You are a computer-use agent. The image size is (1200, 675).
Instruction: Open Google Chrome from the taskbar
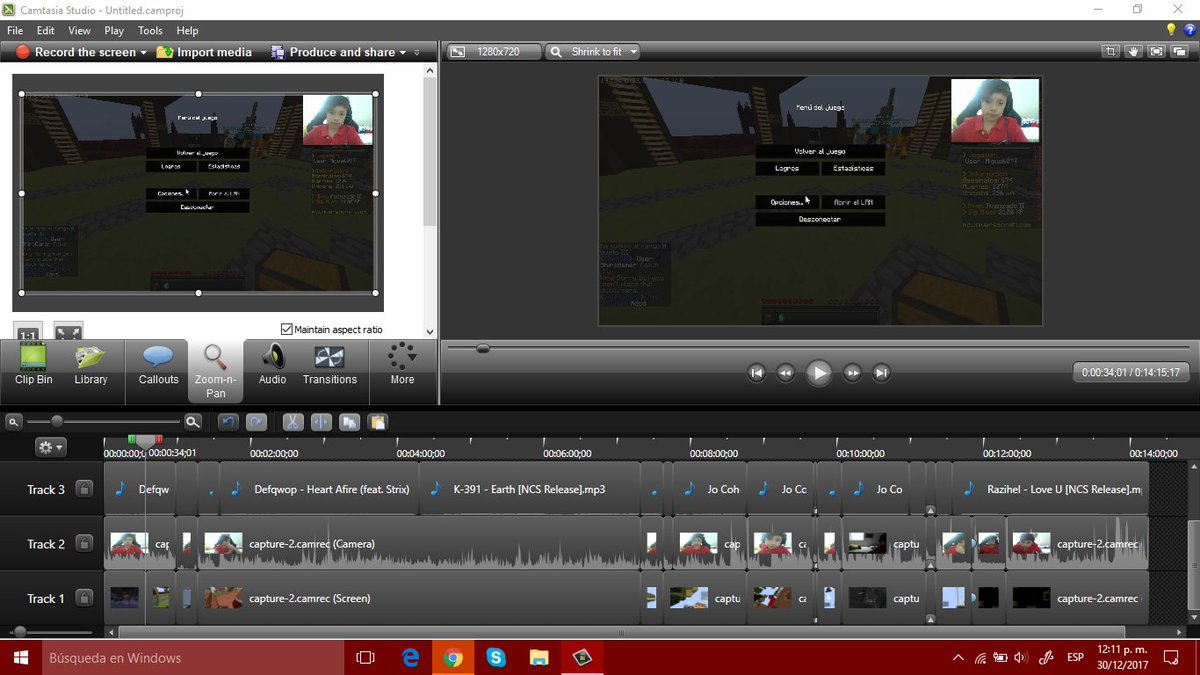pyautogui.click(x=453, y=657)
